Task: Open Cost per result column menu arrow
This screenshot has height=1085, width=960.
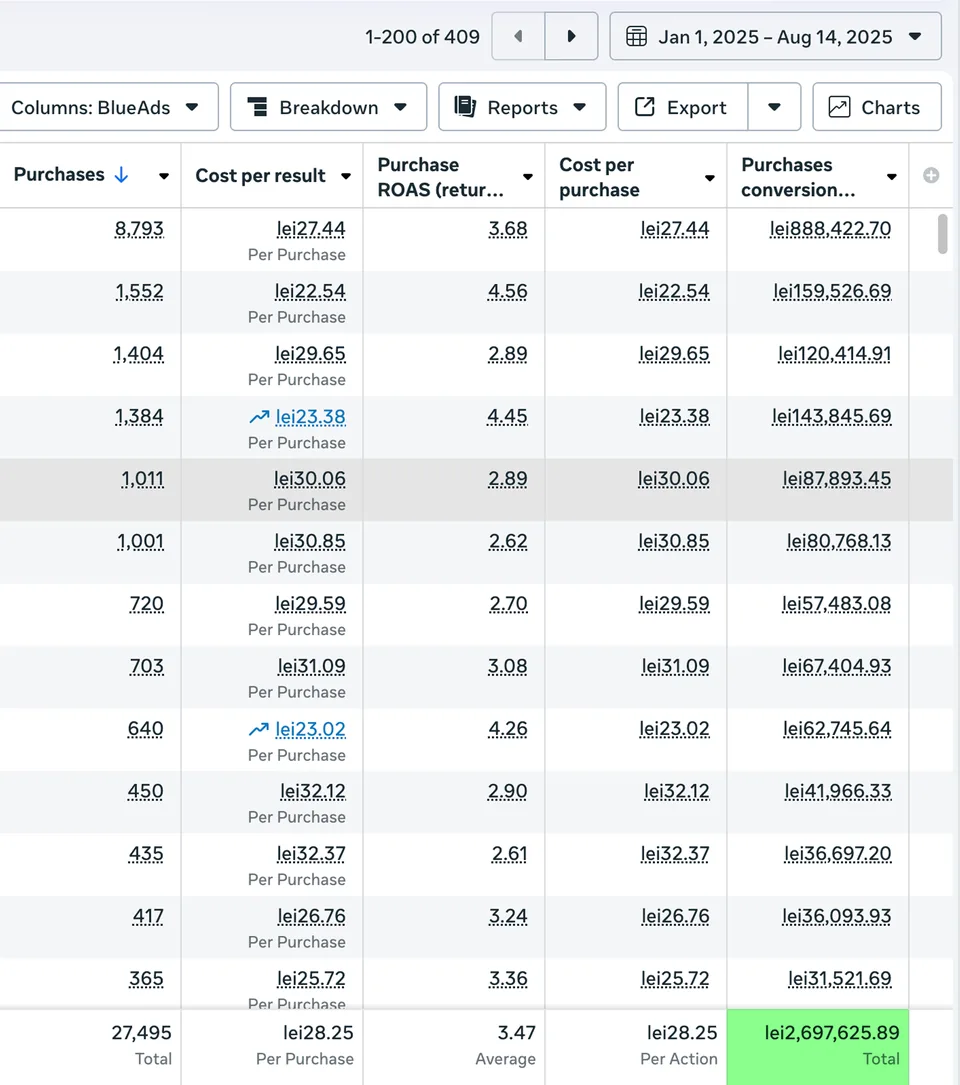Action: point(346,176)
